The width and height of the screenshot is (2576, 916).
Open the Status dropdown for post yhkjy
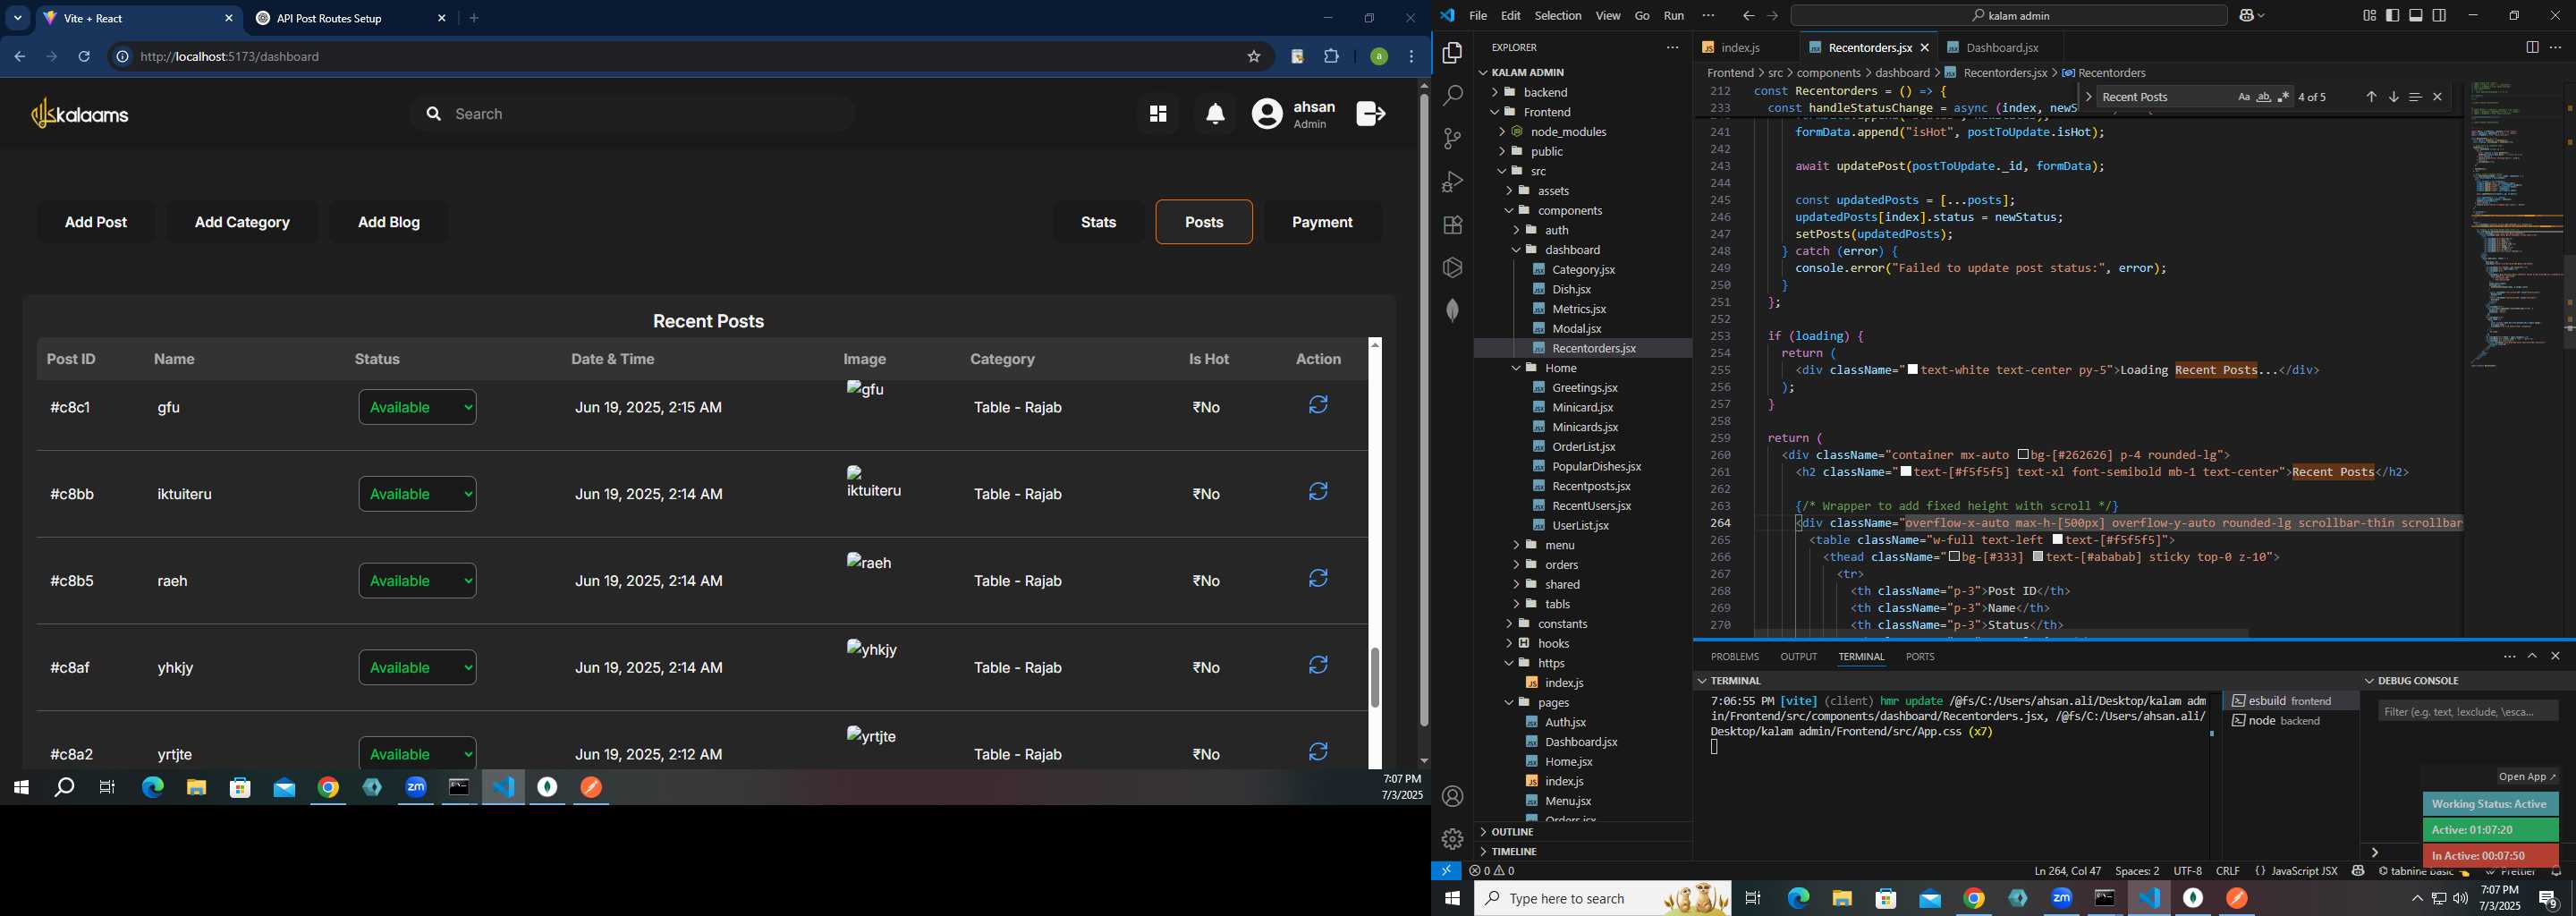click(417, 667)
